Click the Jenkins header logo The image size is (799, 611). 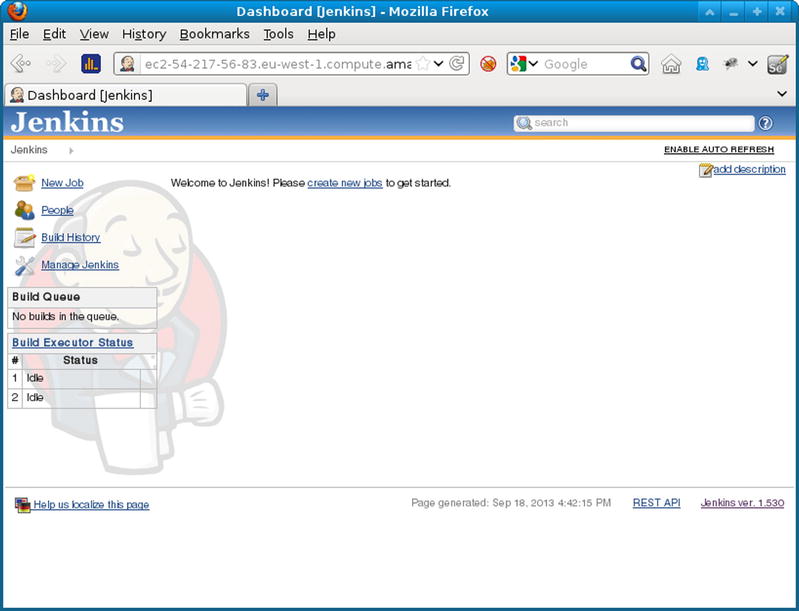point(67,122)
